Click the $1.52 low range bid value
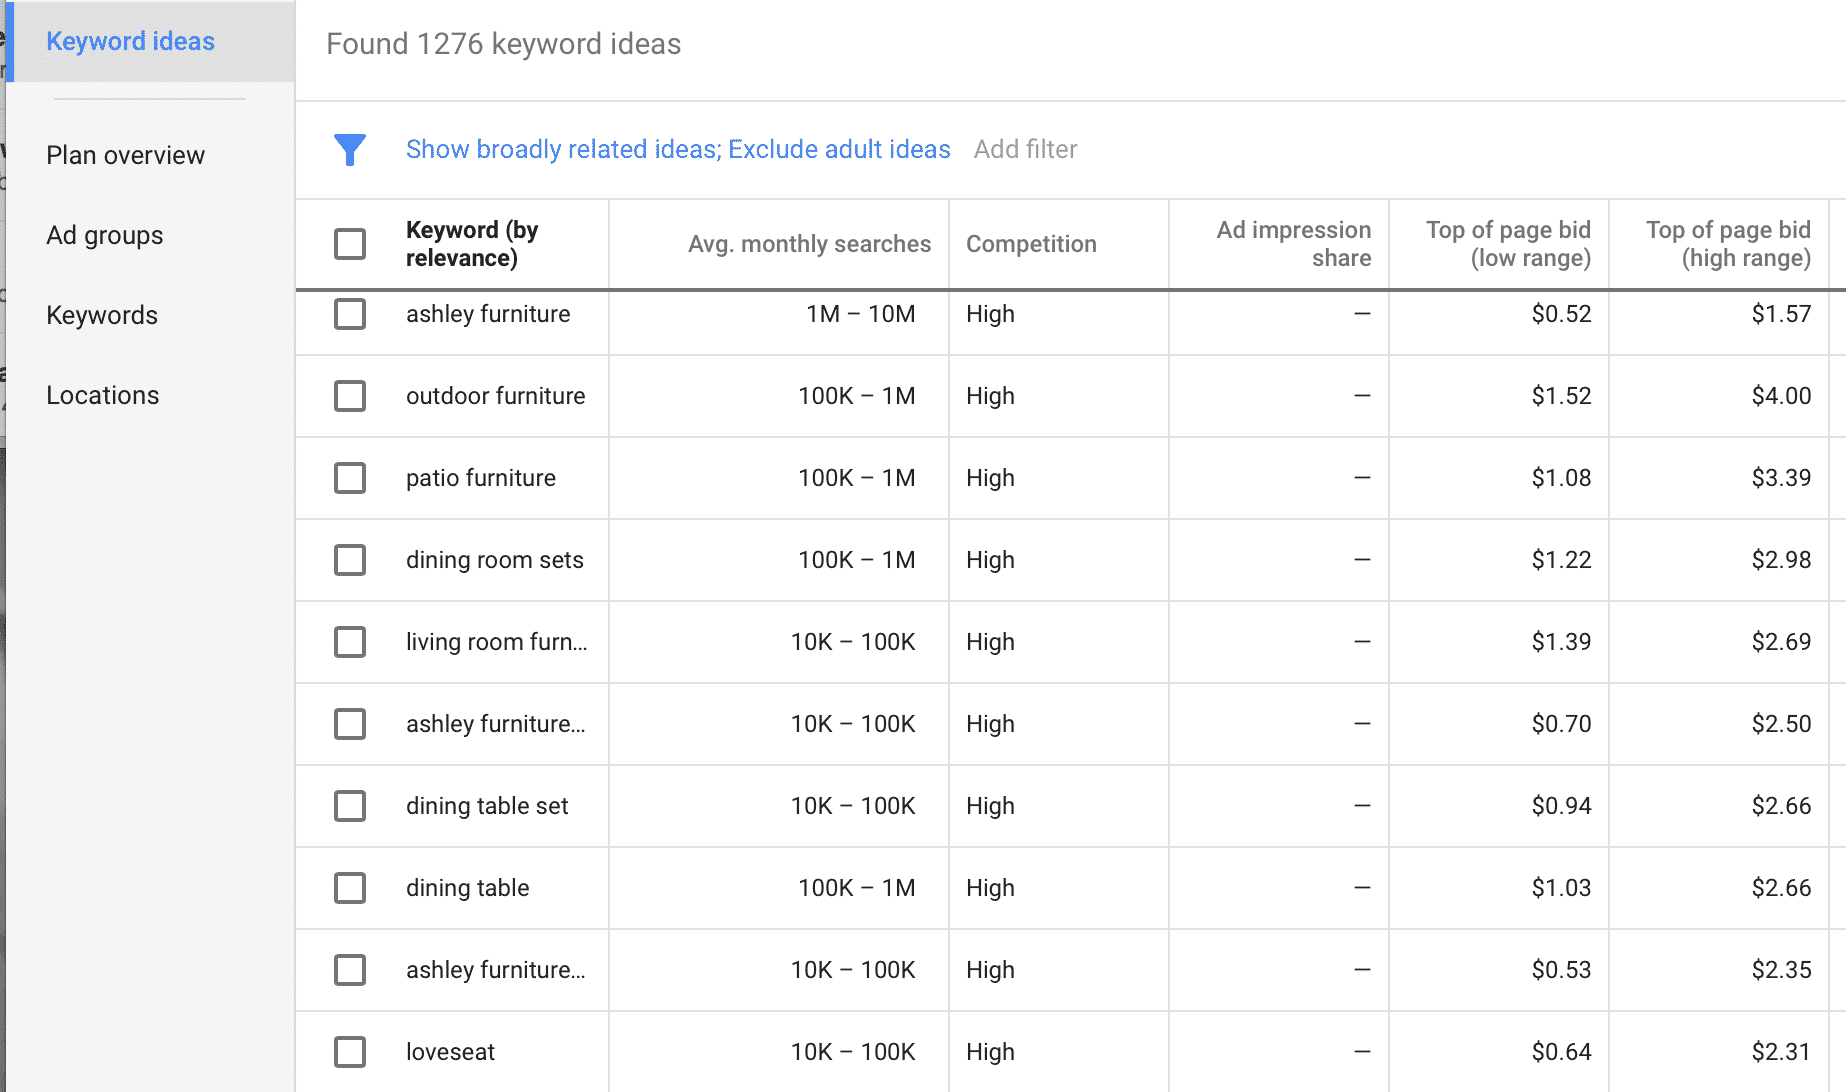 [1561, 396]
